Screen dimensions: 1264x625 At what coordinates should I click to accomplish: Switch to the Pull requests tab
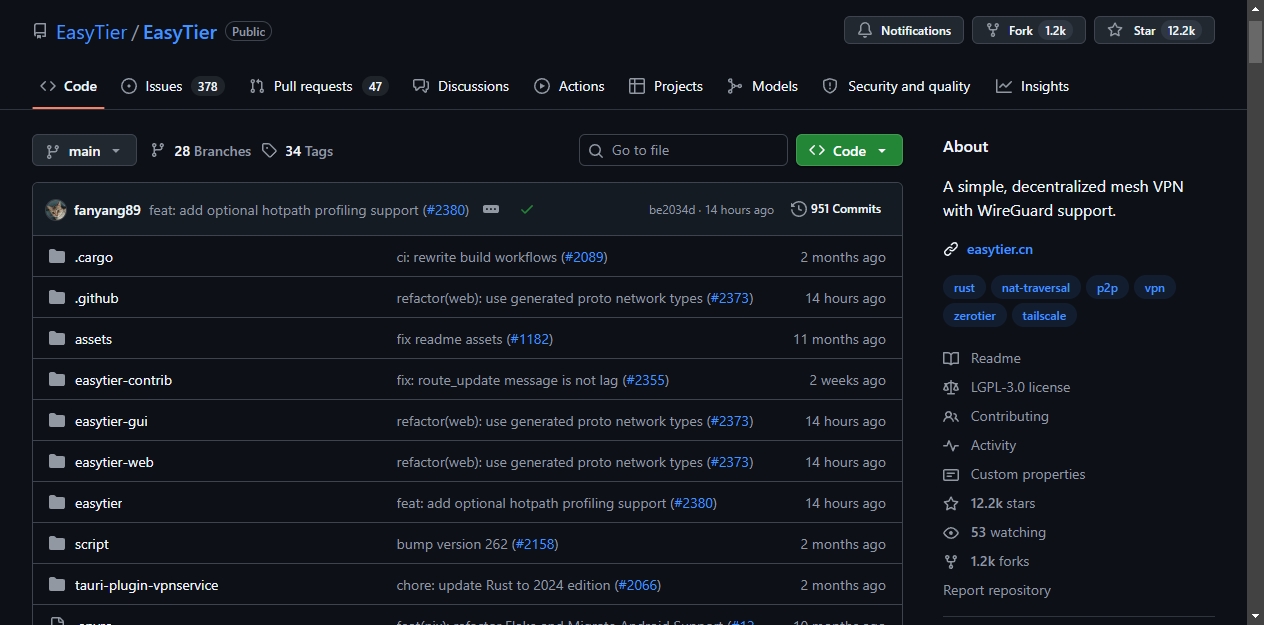click(x=318, y=86)
